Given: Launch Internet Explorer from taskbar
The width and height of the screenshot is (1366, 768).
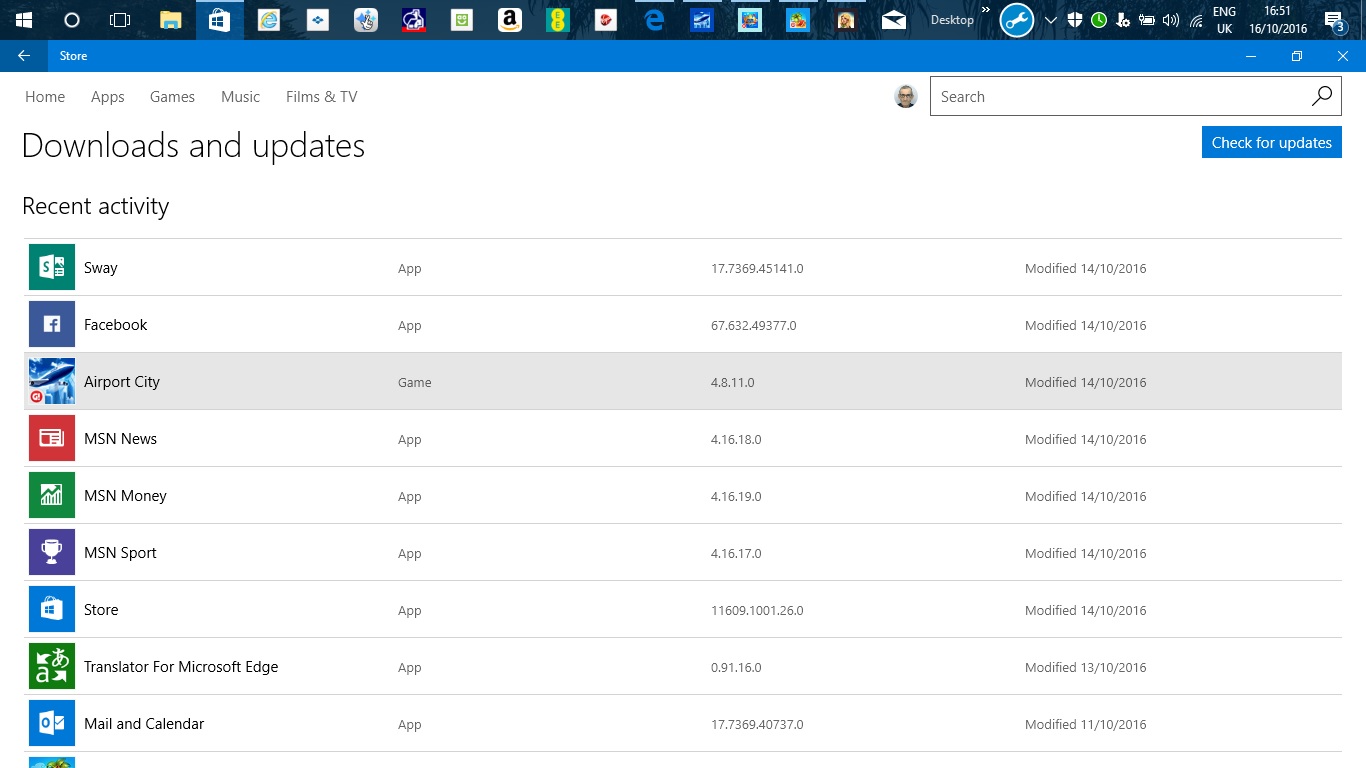Looking at the screenshot, I should 268,20.
